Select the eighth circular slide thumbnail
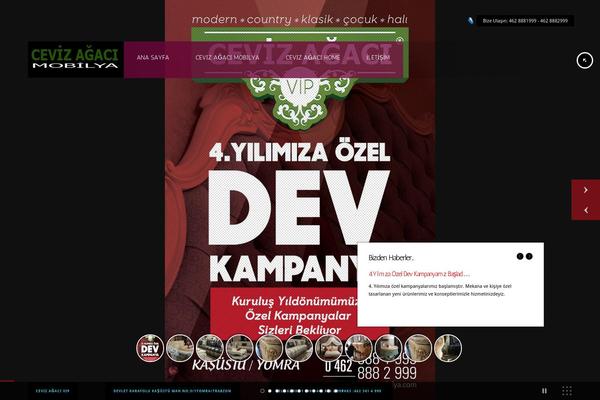The width and height of the screenshot is (600, 400). 359,348
